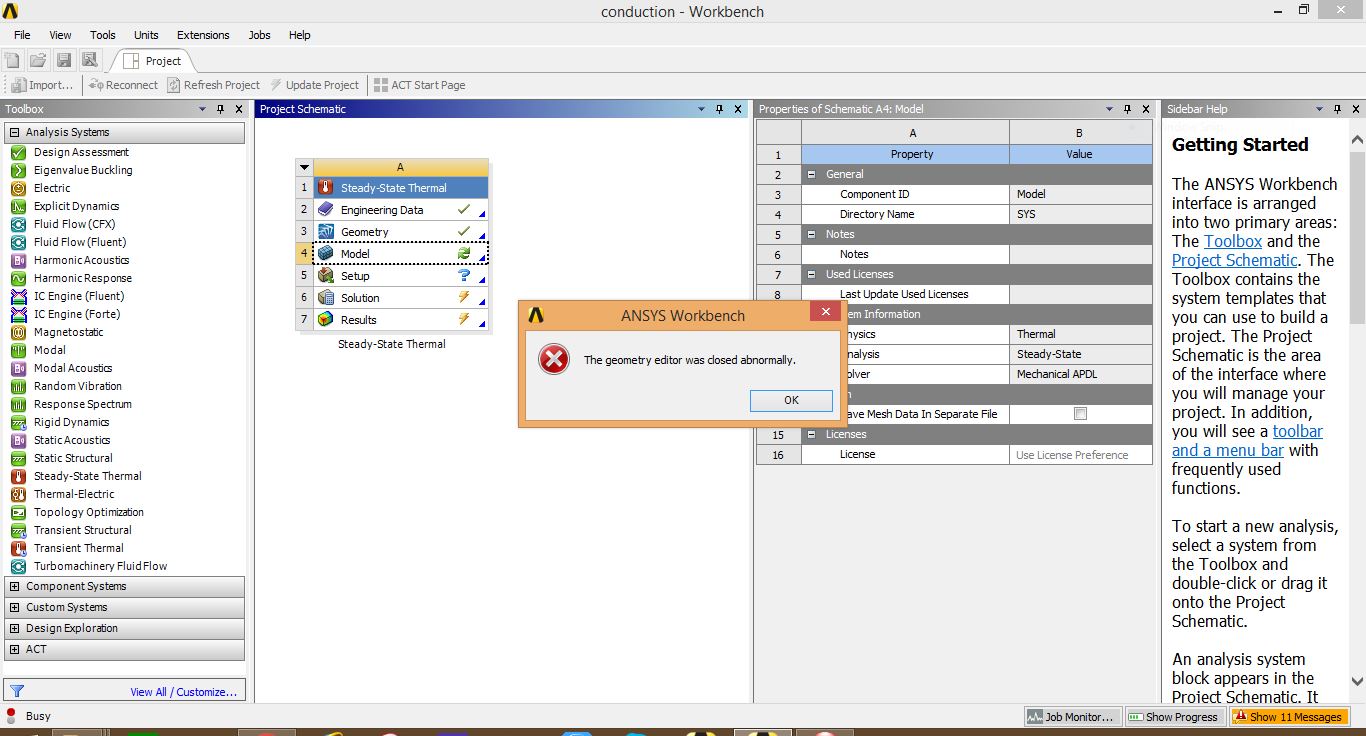This screenshot has height=736, width=1366.
Task: Select Modal analysis in Toolbox
Action: tap(50, 350)
